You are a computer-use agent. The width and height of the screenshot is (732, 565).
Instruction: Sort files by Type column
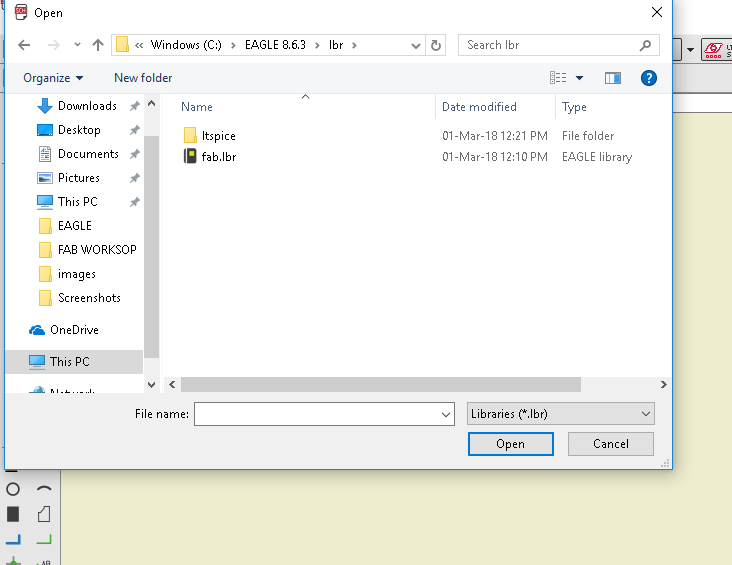574,107
